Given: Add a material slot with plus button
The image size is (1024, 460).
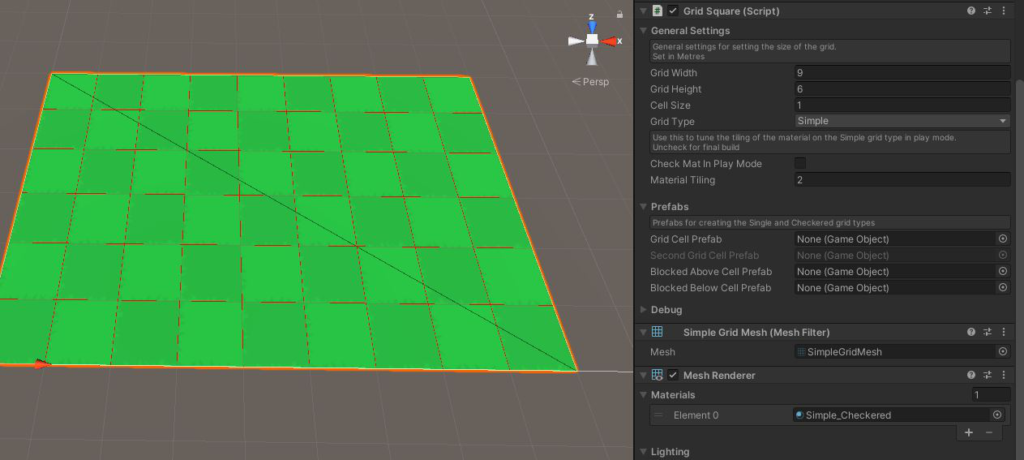Looking at the screenshot, I should coord(969,433).
